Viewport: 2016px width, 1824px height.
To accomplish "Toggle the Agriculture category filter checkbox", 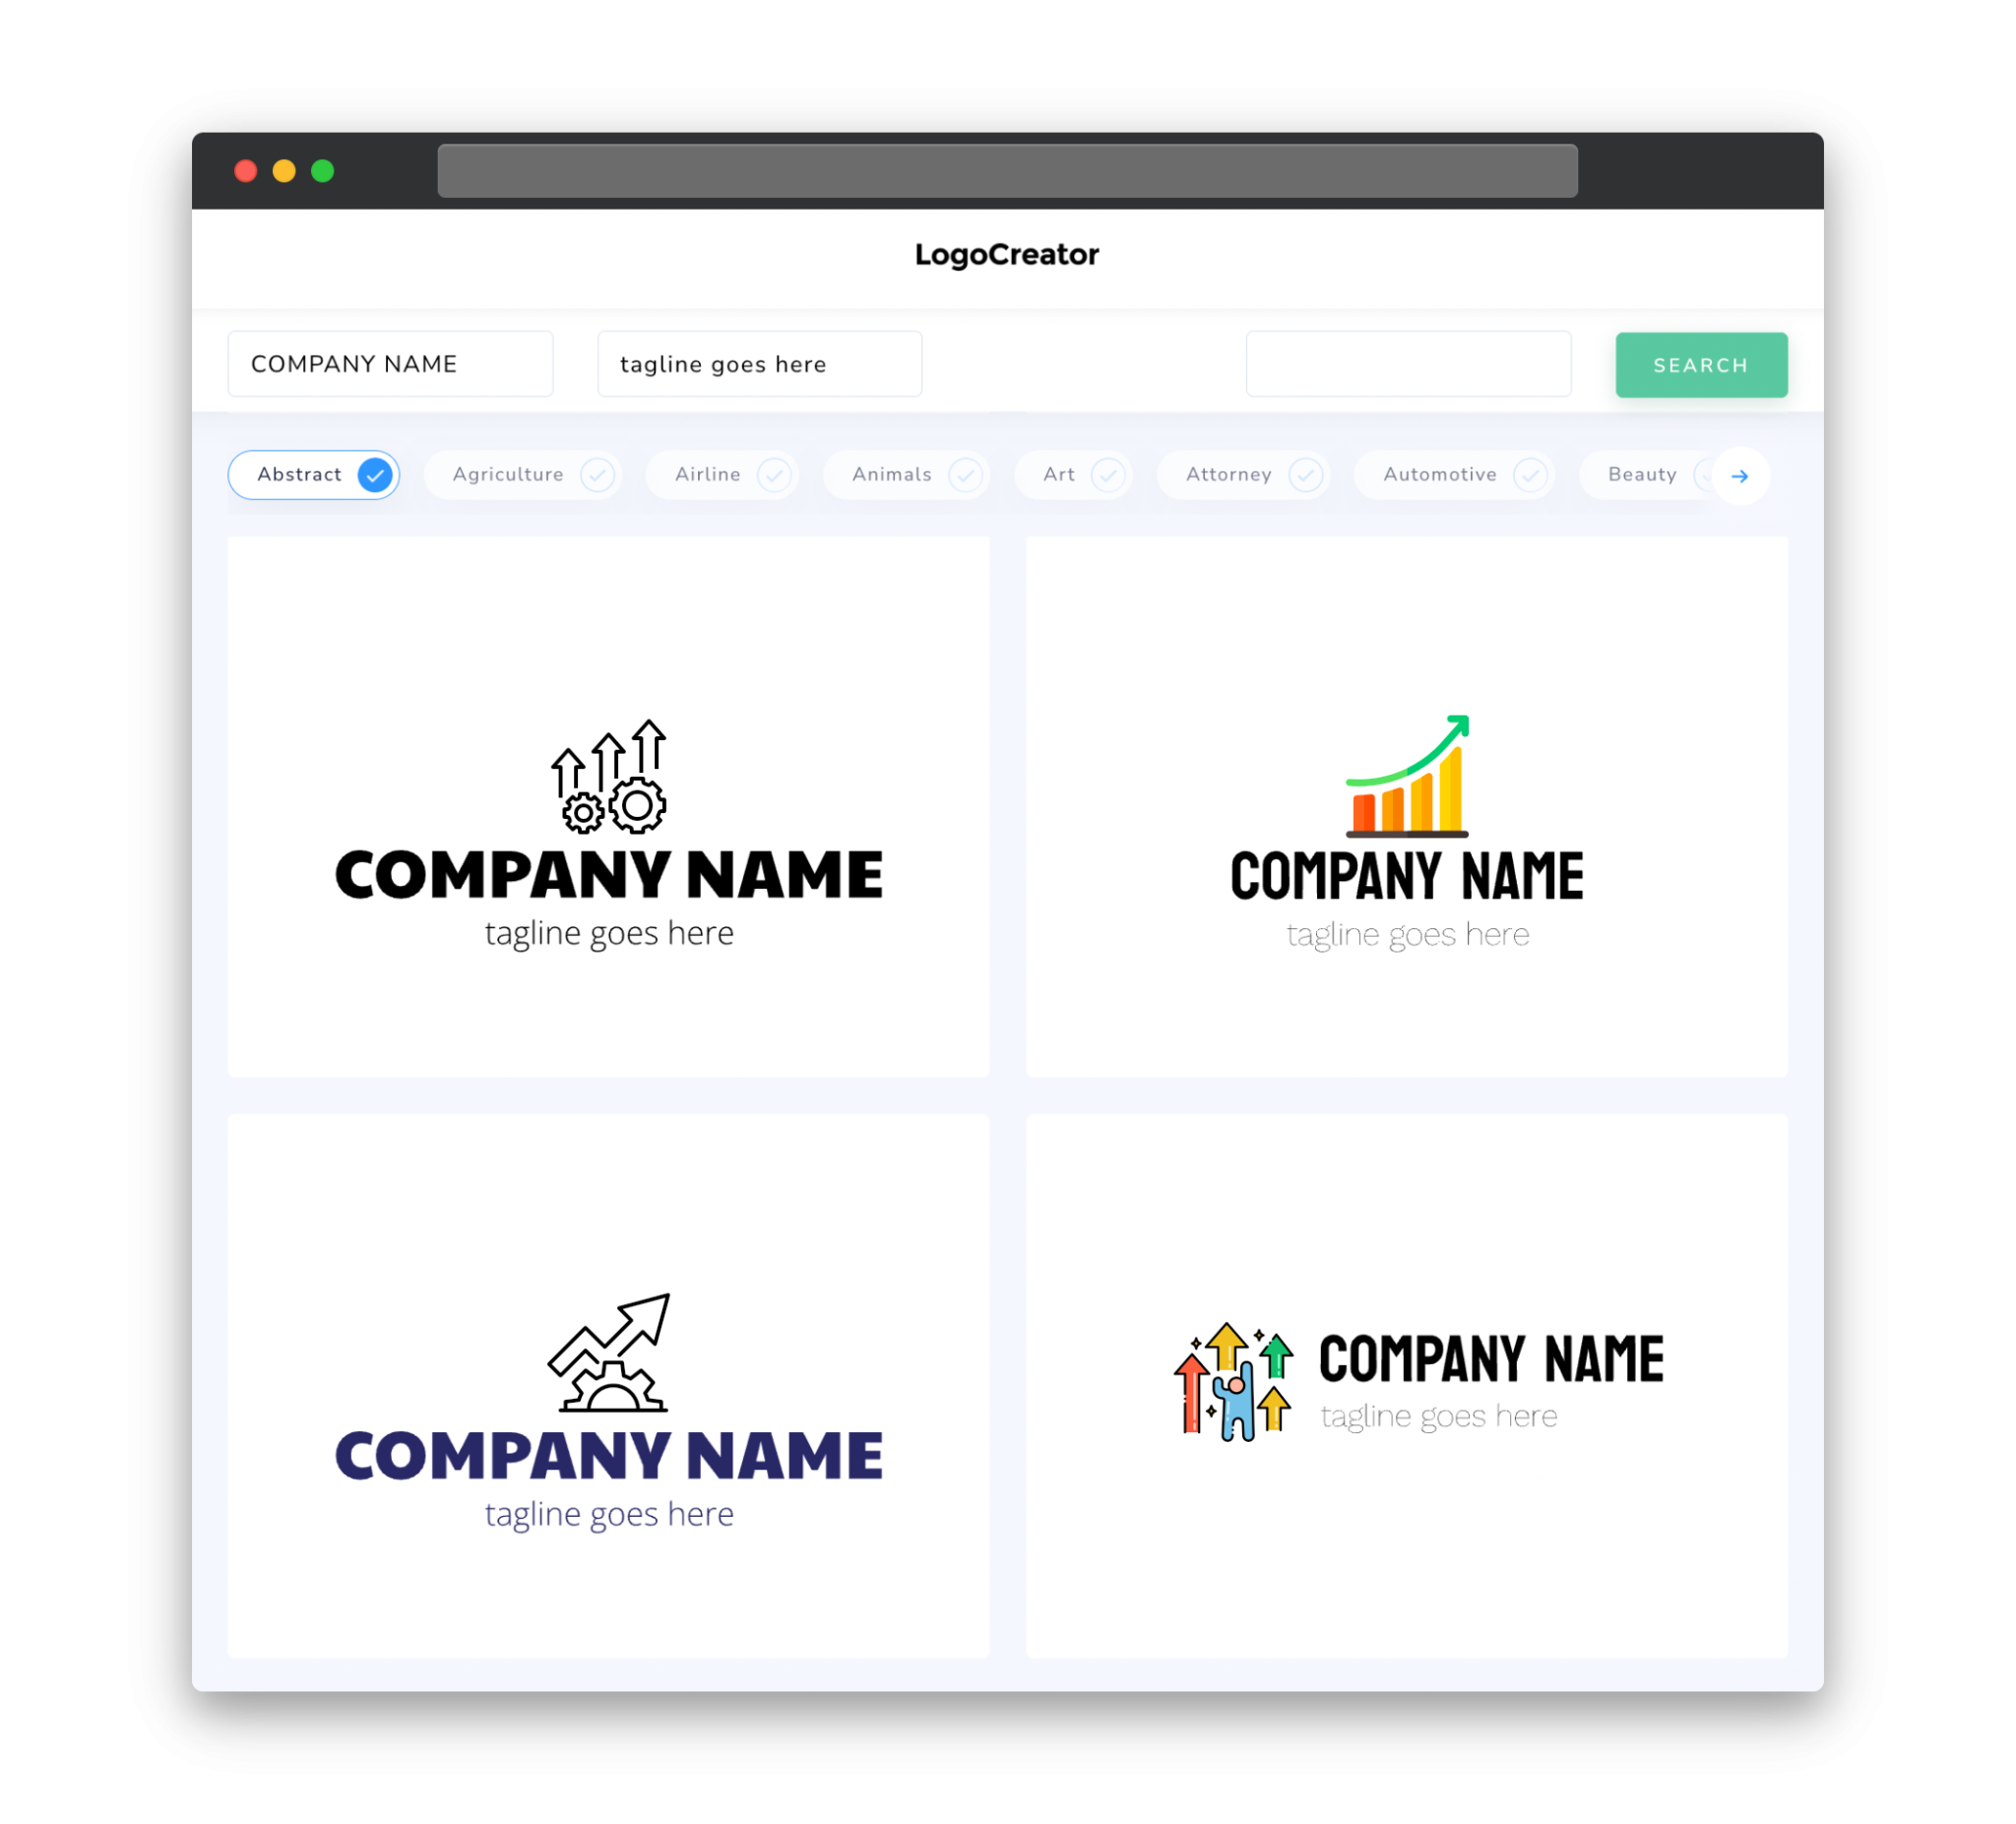I will pyautogui.click(x=598, y=474).
